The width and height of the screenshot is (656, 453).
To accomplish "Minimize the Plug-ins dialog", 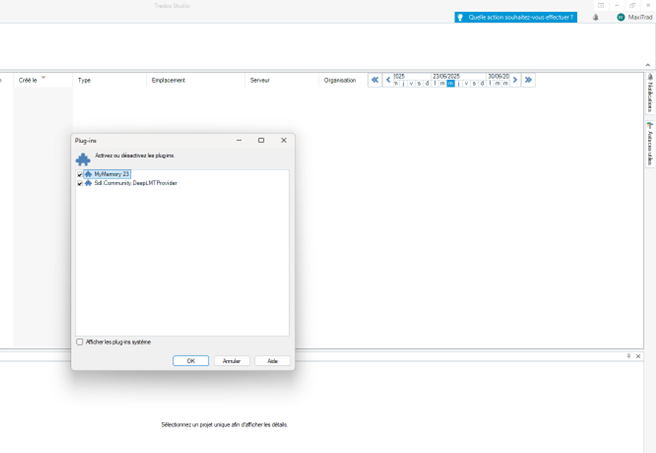I will click(x=239, y=141).
